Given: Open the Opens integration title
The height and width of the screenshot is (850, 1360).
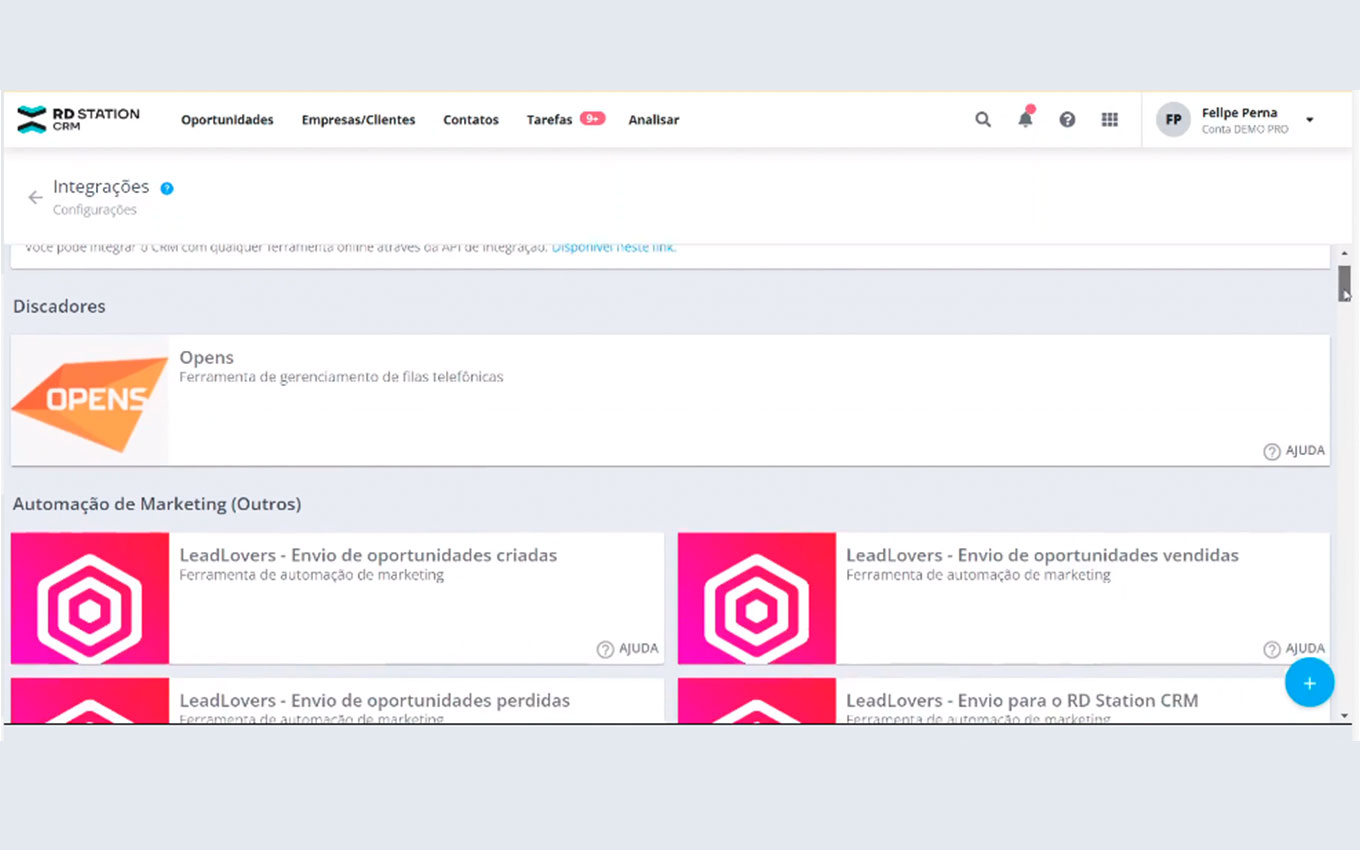Looking at the screenshot, I should click(207, 357).
